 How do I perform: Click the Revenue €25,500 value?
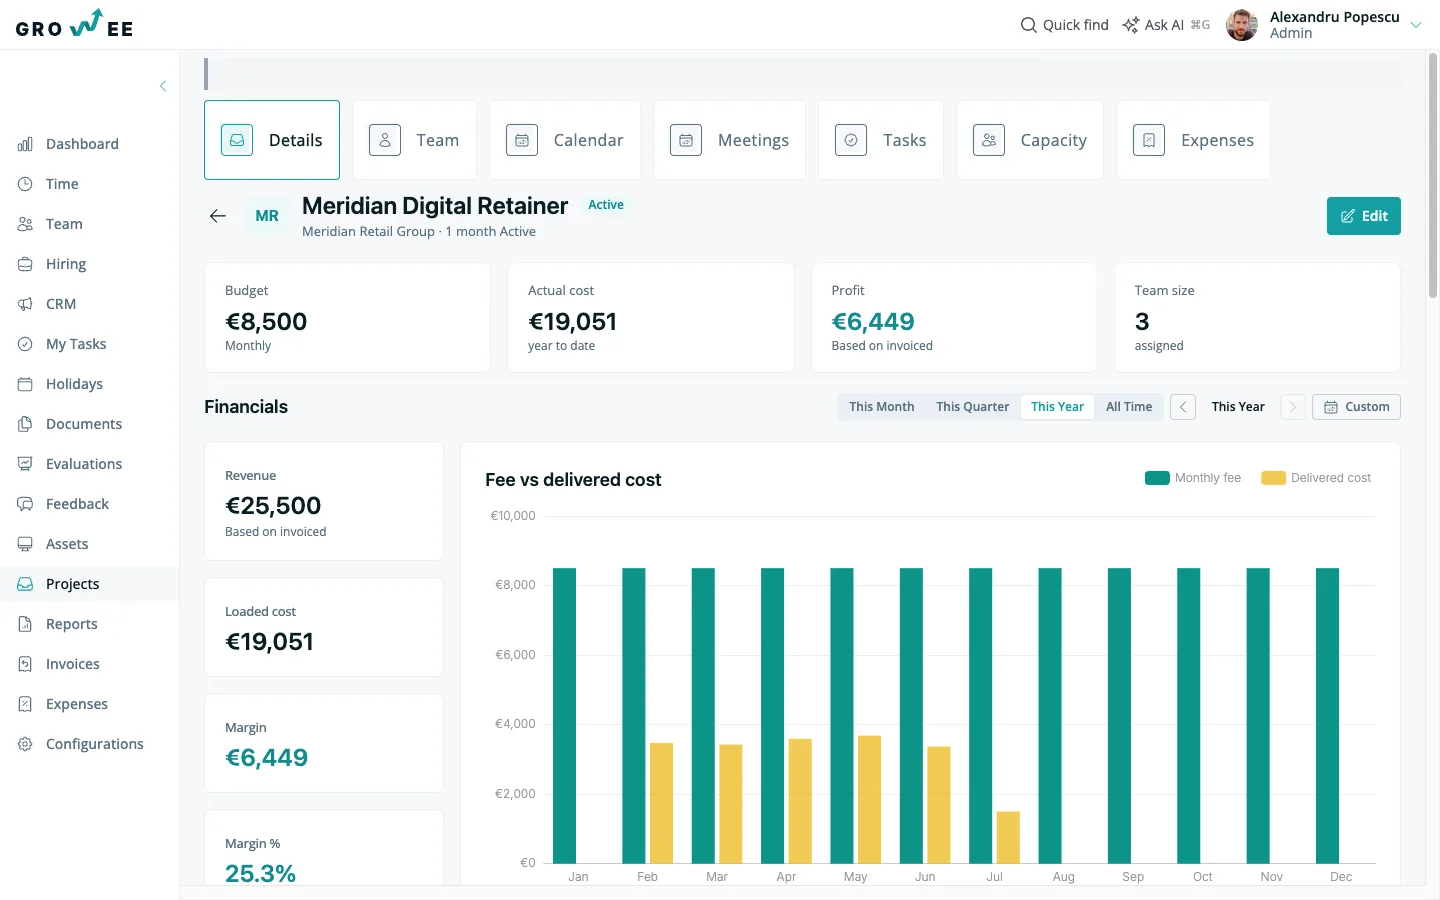(x=273, y=506)
